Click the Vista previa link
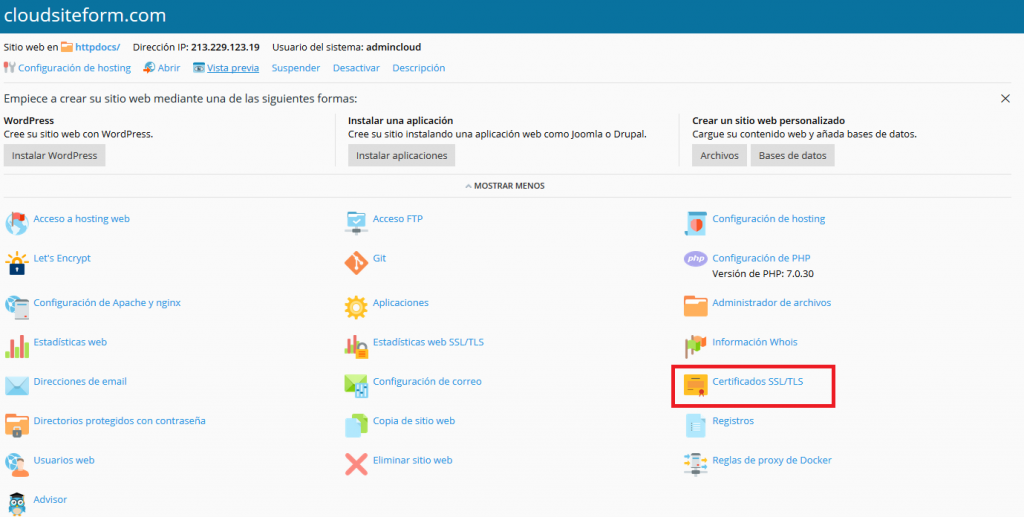Viewport: 1024px width, 517px height. (x=233, y=68)
